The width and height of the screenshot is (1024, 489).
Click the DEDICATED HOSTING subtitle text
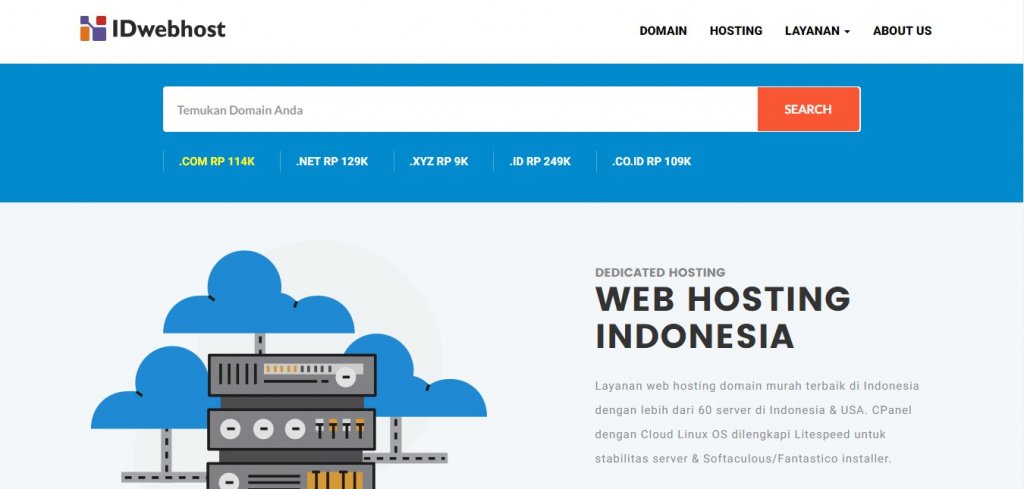(660, 272)
